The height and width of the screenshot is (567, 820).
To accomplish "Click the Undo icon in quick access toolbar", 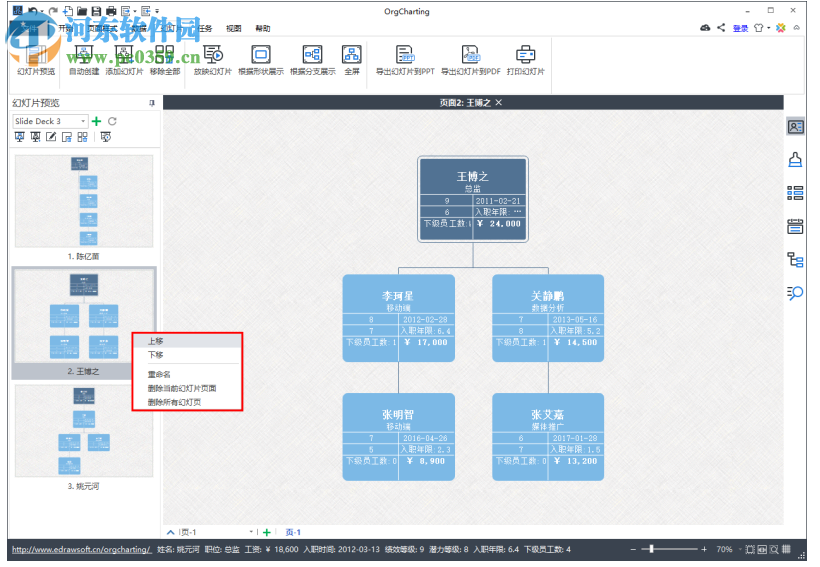I will click(x=32, y=10).
